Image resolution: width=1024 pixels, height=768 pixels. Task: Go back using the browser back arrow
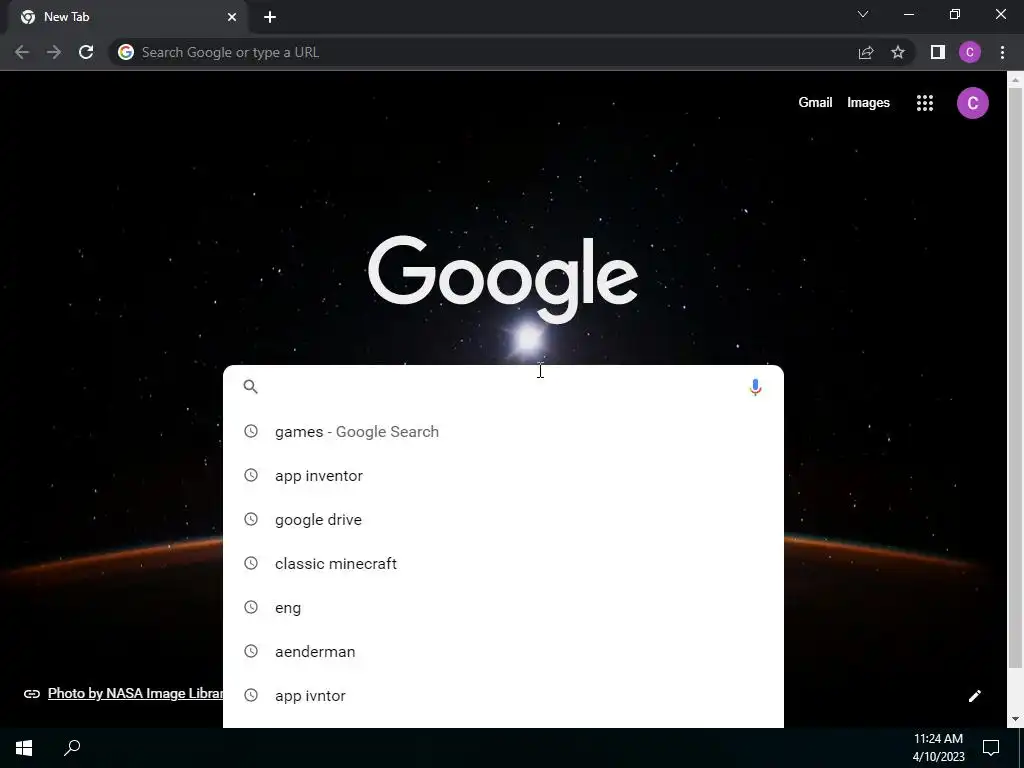[22, 52]
